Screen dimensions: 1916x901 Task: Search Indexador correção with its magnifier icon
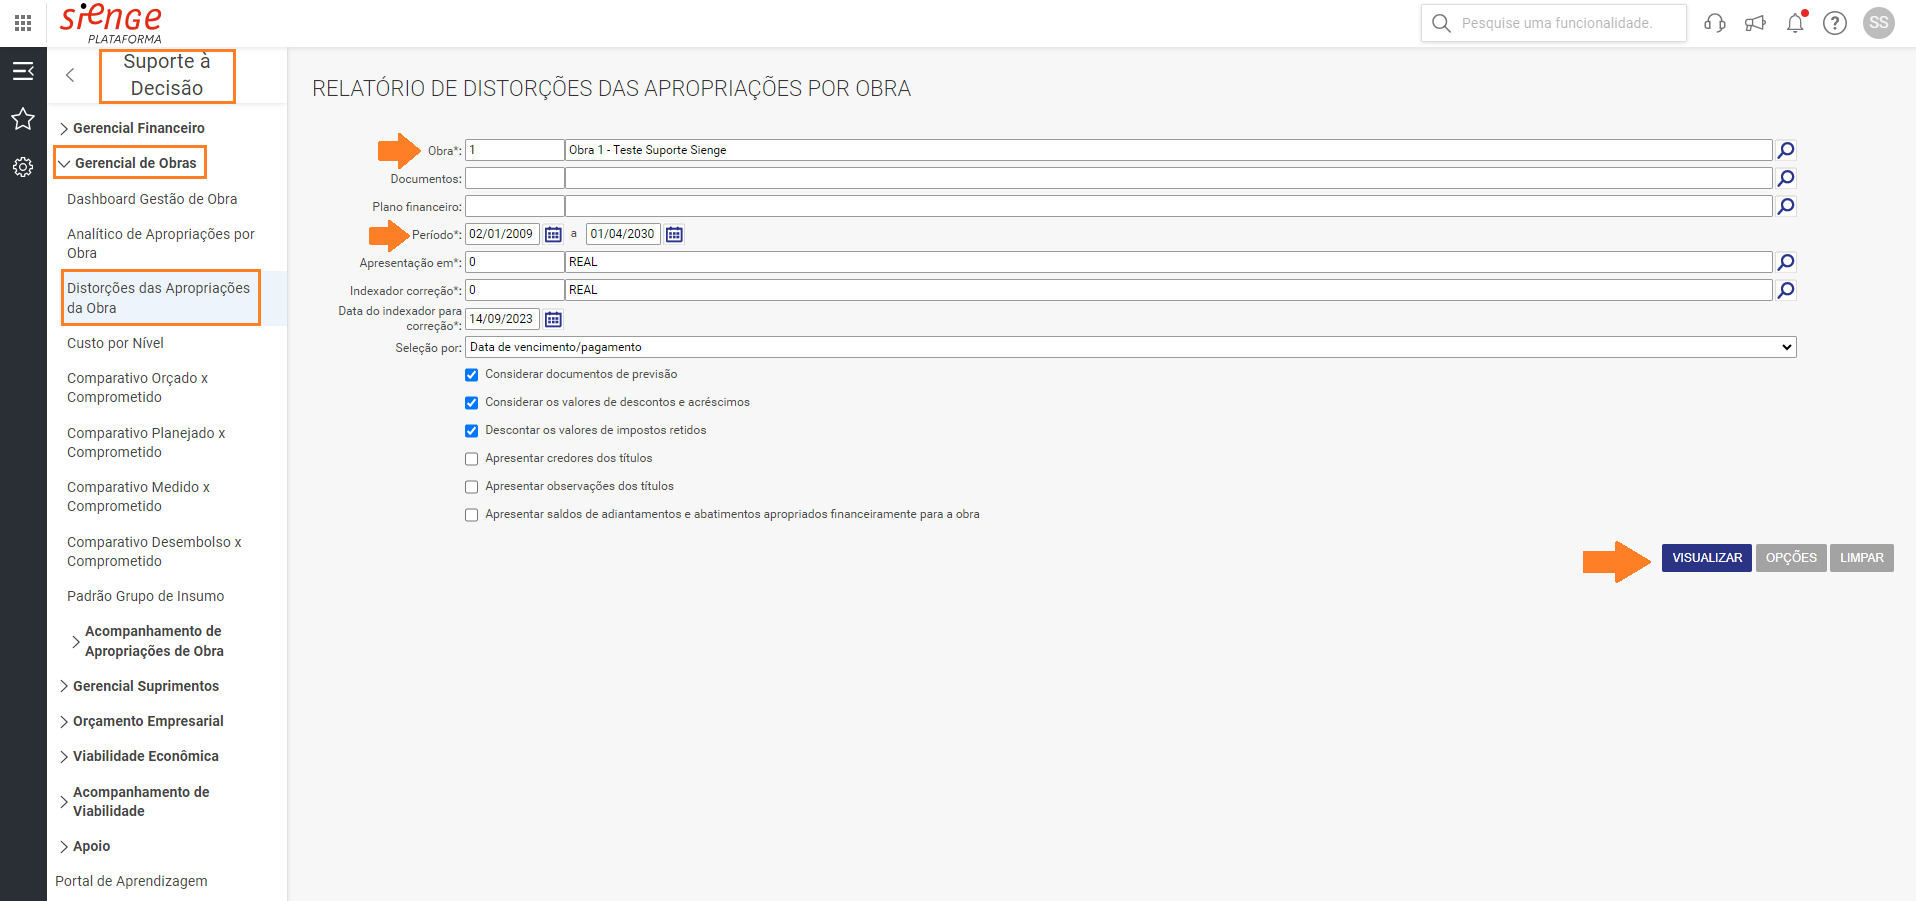click(1786, 290)
